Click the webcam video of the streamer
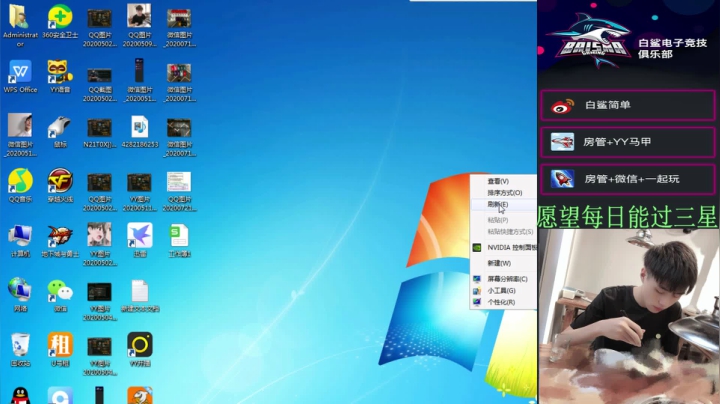Screen dimensions: 720x404 point(629,317)
